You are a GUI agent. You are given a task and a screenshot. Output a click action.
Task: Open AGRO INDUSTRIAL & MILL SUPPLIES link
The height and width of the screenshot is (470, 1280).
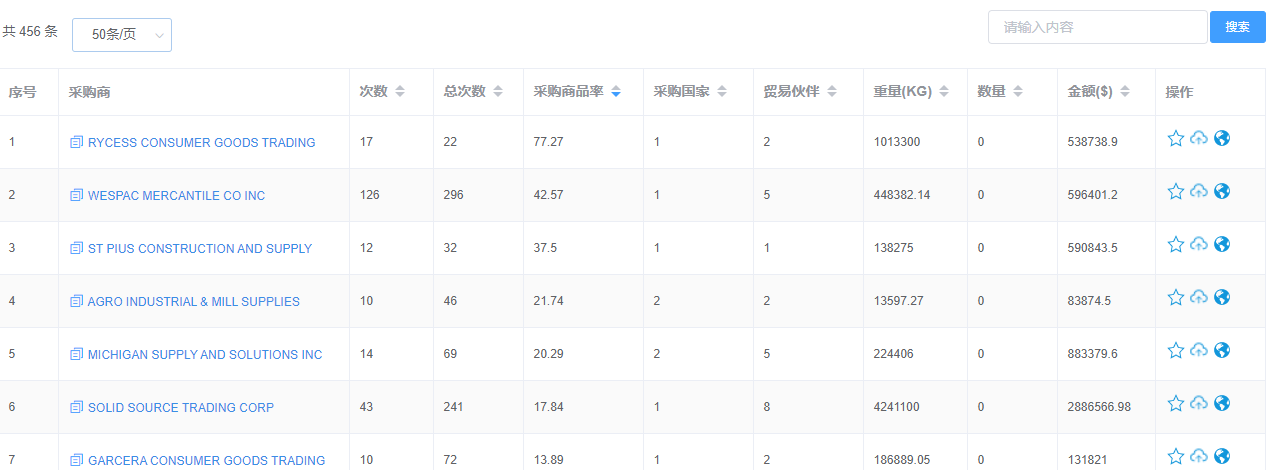point(194,301)
